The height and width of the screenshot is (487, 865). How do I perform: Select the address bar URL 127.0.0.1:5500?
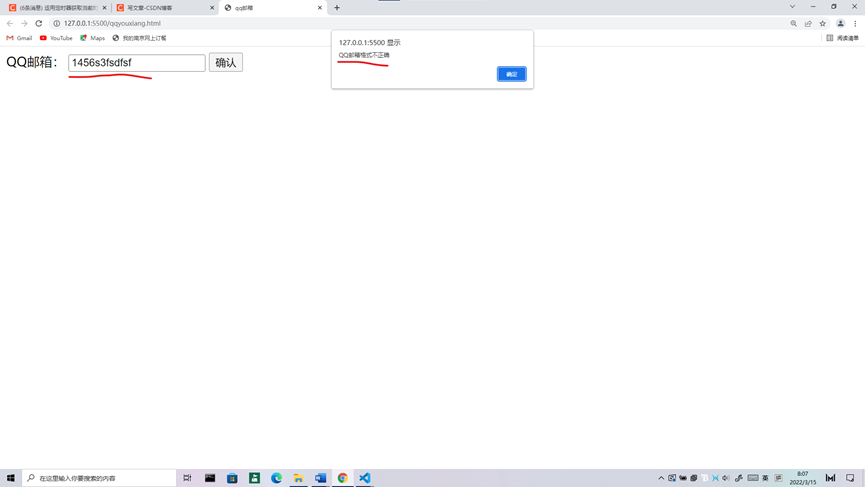(x=112, y=23)
